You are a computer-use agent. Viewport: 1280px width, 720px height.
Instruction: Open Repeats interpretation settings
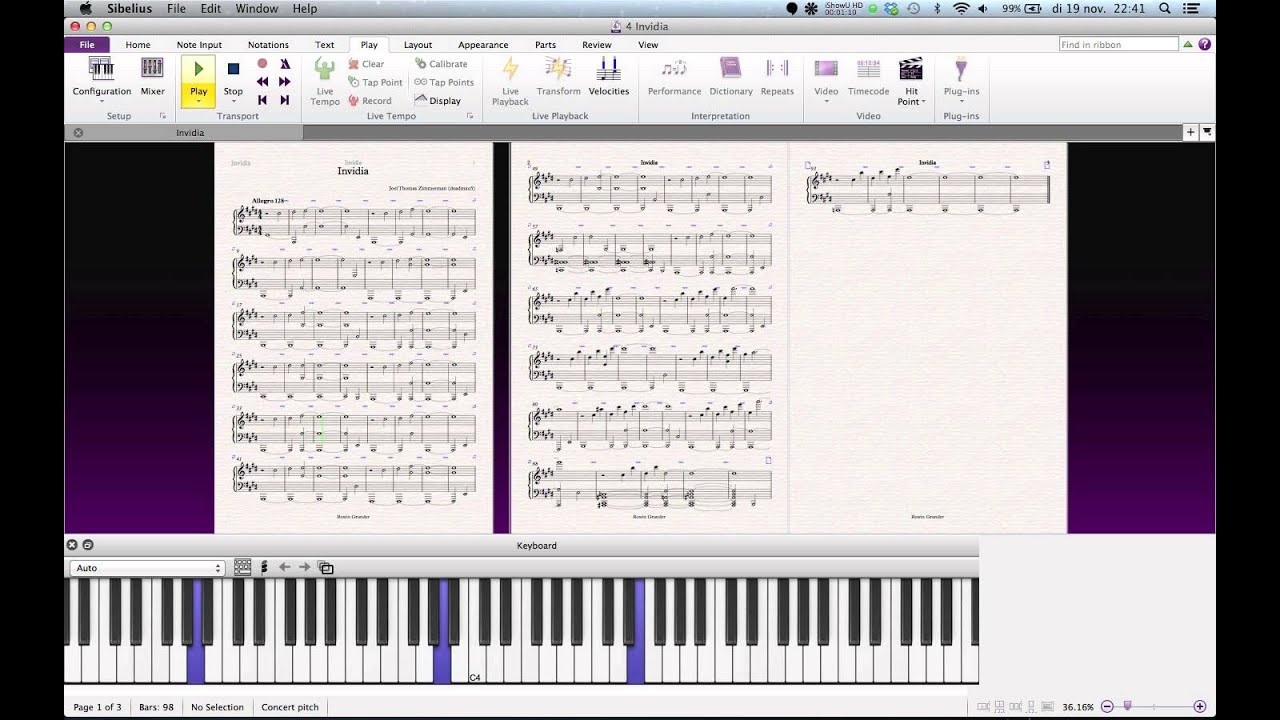777,77
